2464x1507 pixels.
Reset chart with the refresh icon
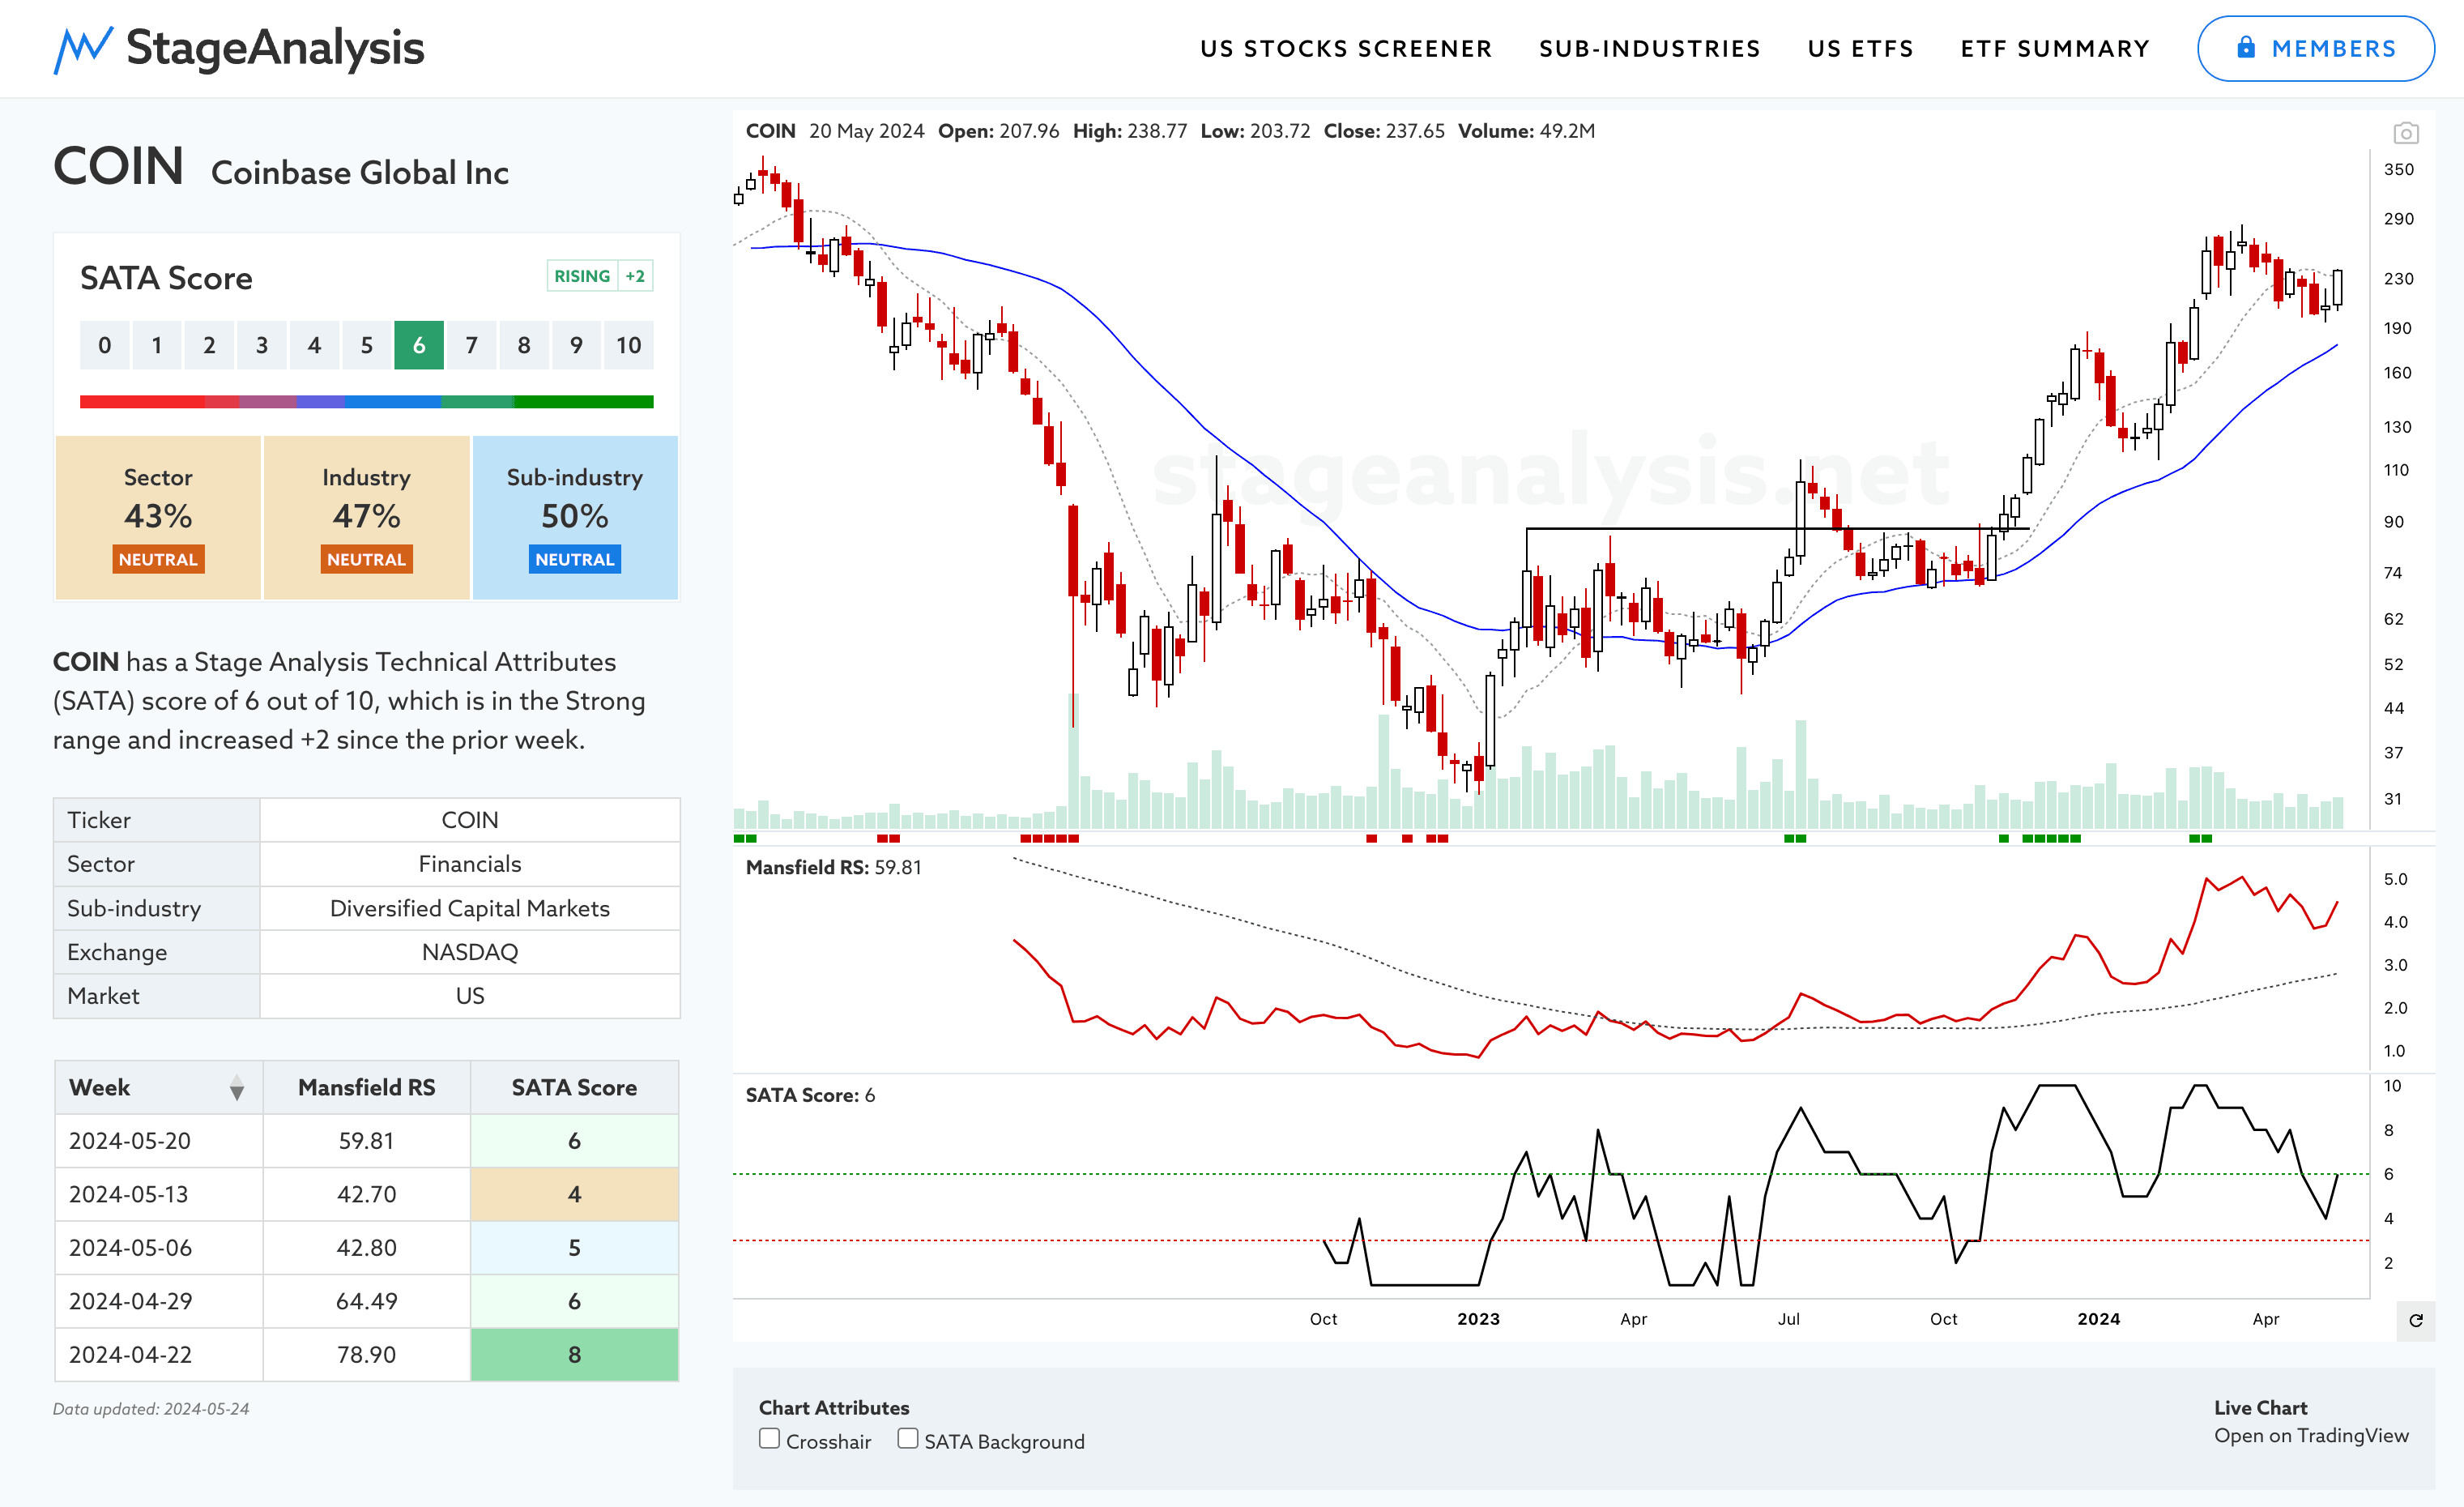(x=2415, y=1321)
